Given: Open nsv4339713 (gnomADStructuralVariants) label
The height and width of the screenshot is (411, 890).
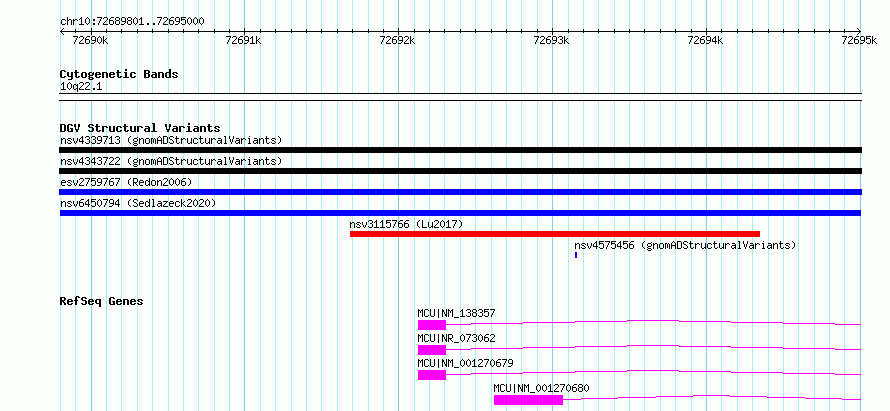Looking at the screenshot, I should coord(171,140).
